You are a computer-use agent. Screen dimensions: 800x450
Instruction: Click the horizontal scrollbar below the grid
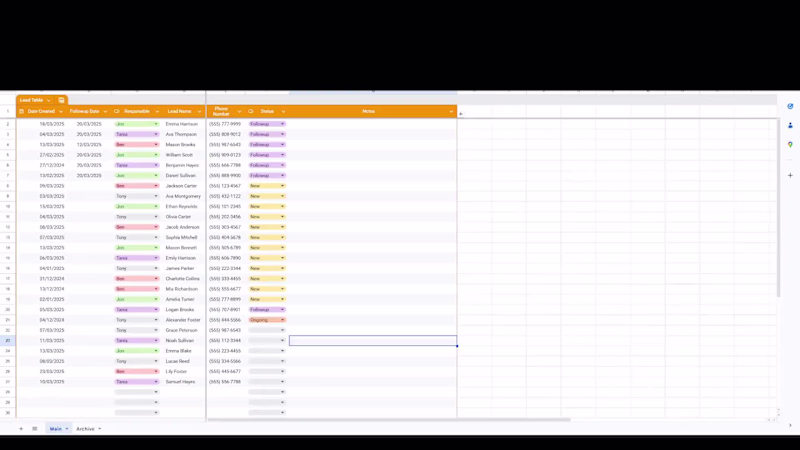389,419
